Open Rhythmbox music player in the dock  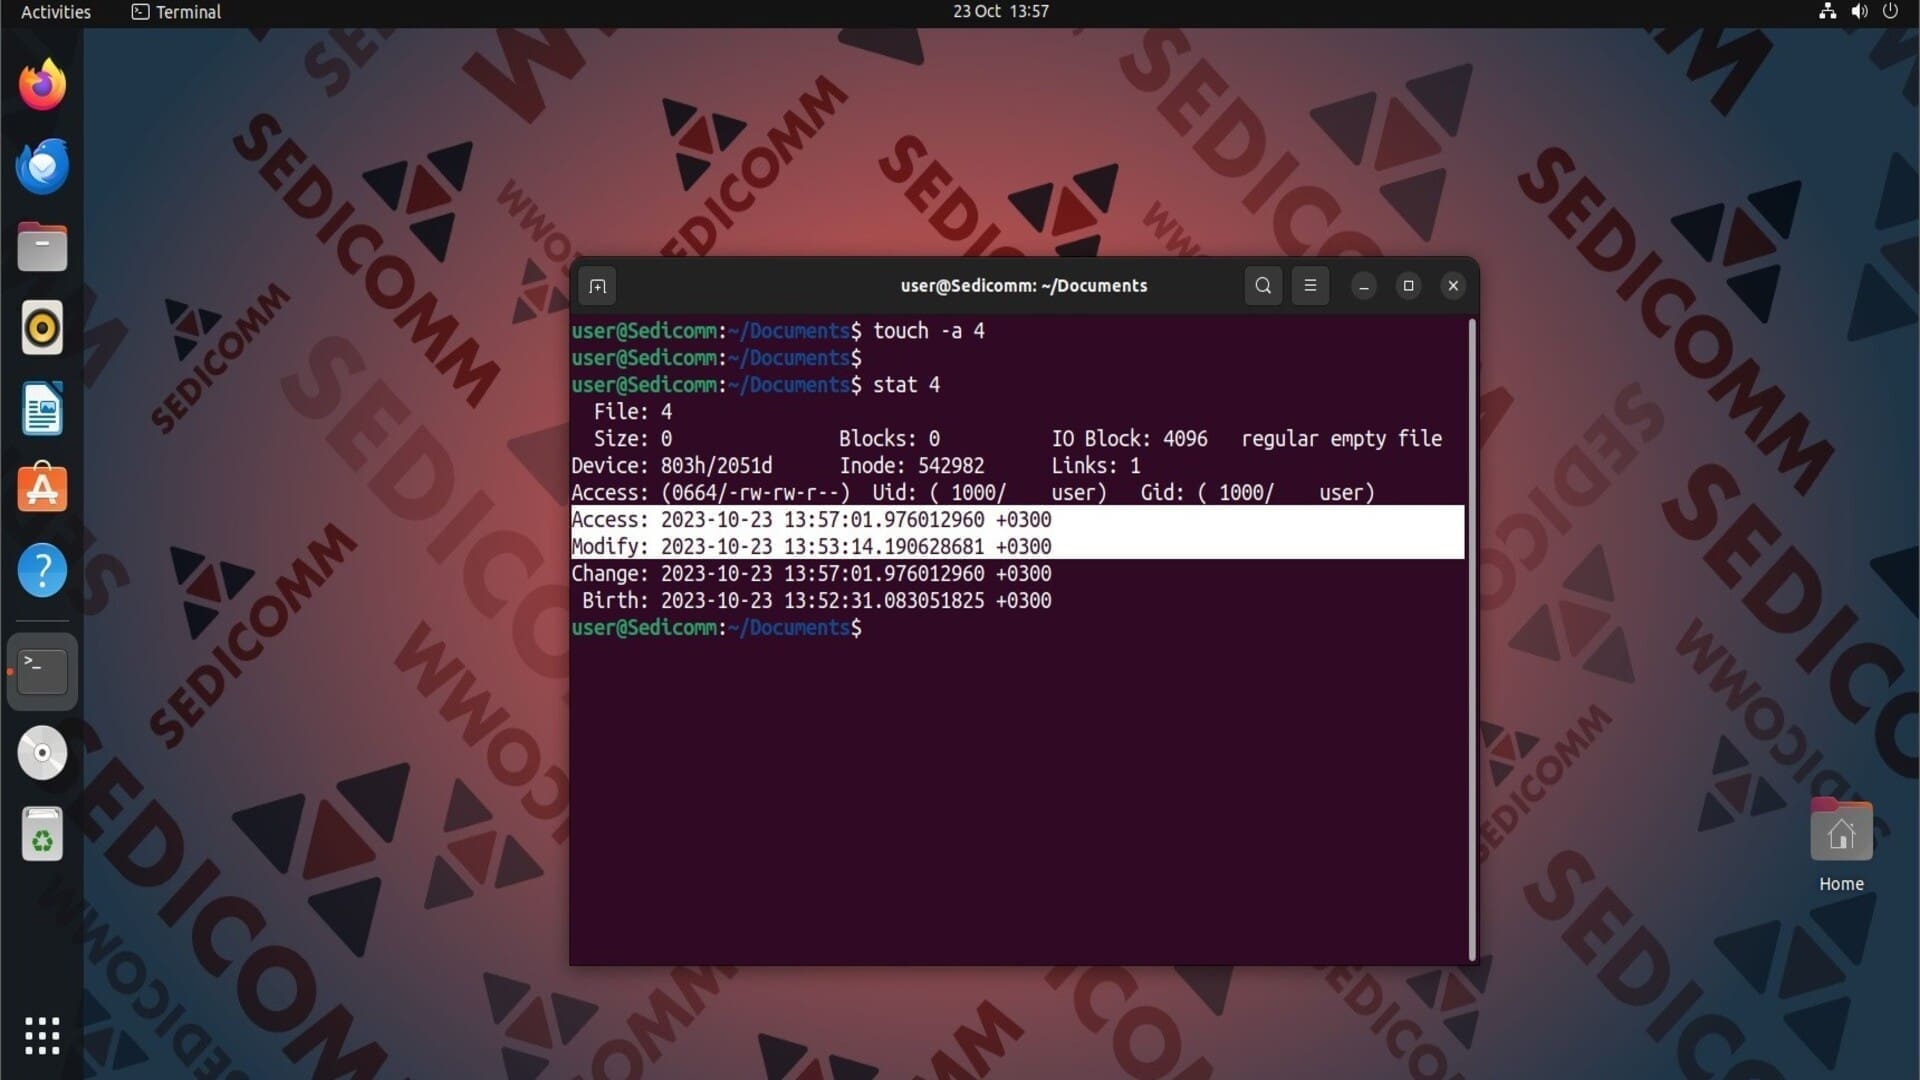tap(42, 328)
